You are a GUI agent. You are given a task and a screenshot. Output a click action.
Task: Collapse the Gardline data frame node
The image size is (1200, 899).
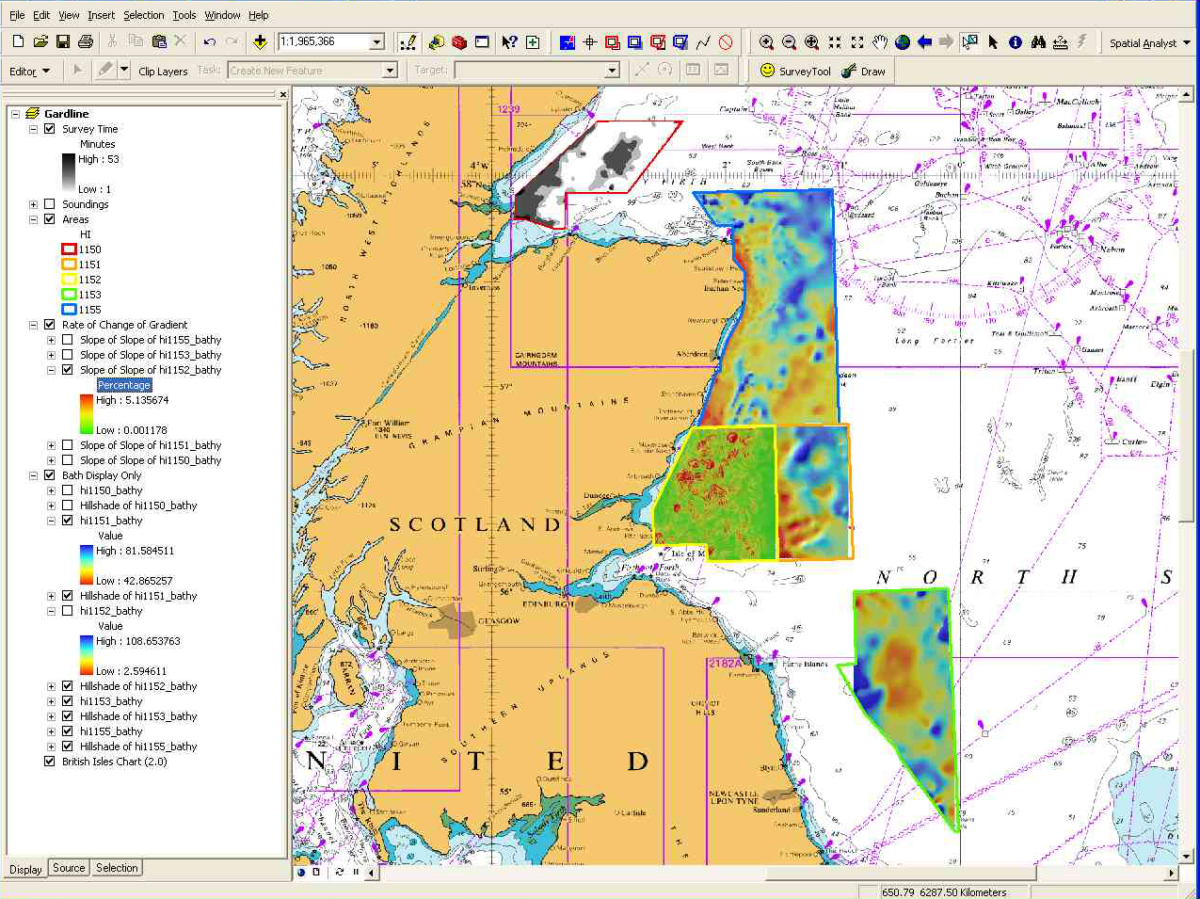pos(16,114)
